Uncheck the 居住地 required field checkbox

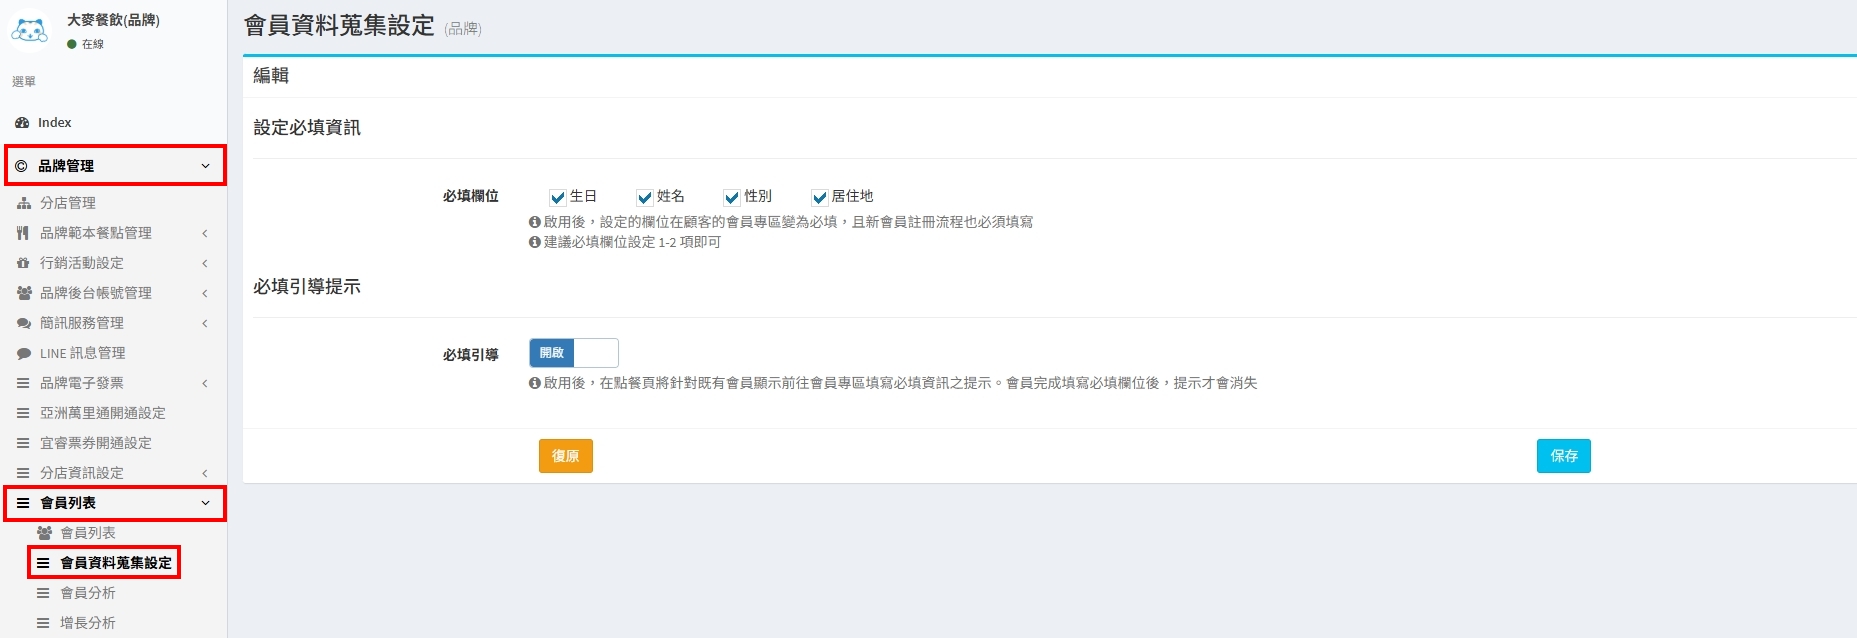coord(820,197)
